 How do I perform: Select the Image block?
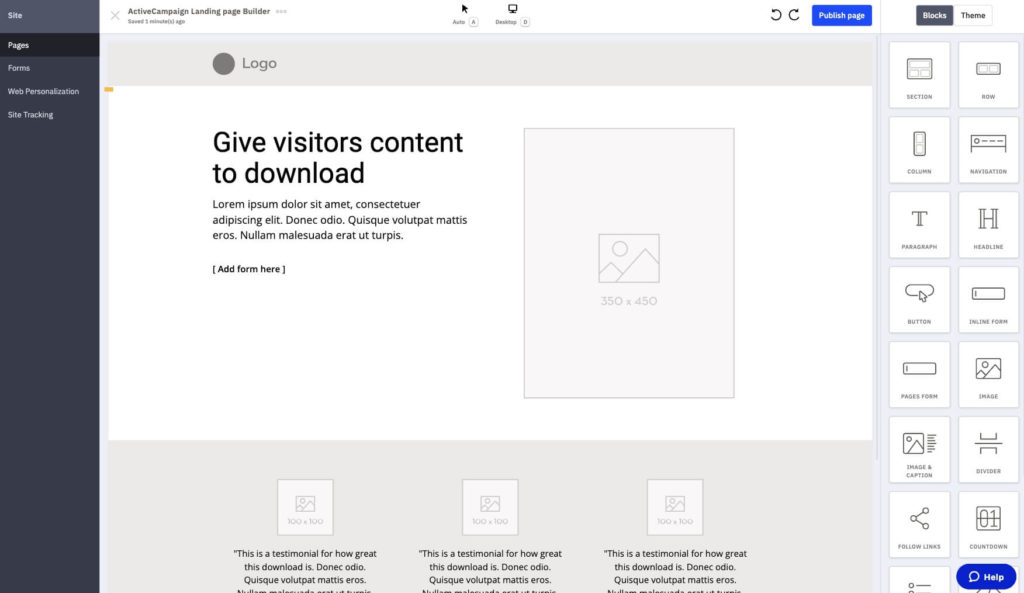[x=988, y=375]
